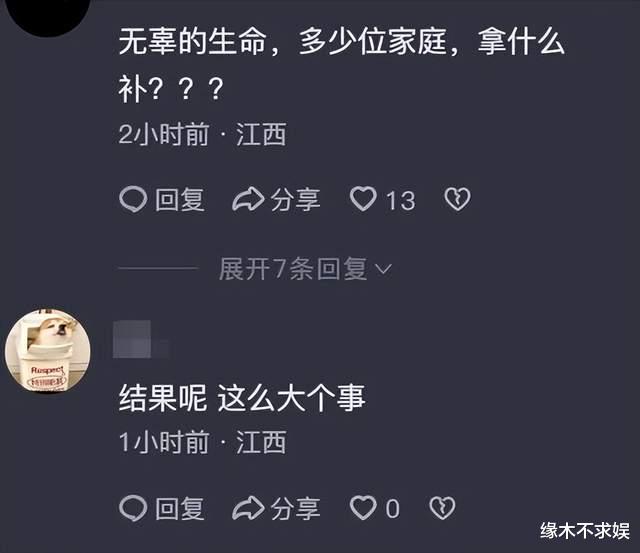Like the first comment with 13 likes

click(363, 199)
